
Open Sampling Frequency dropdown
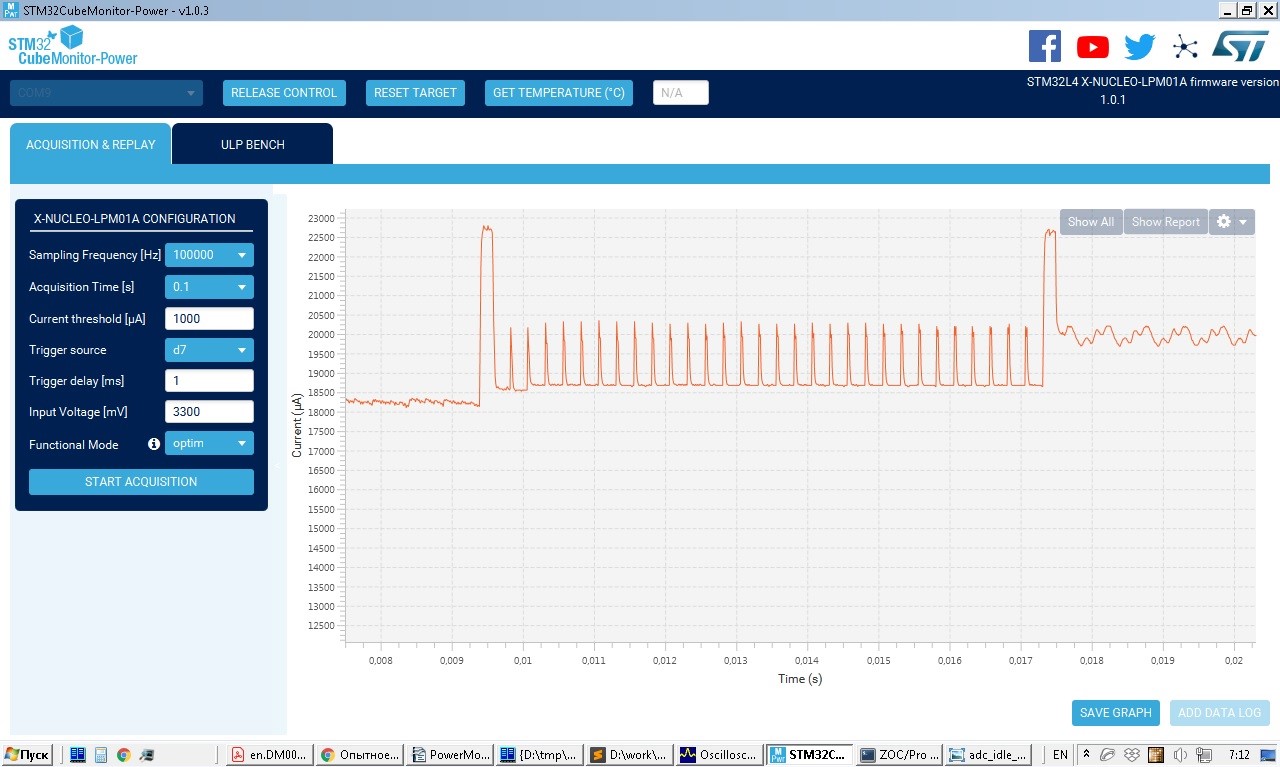209,255
